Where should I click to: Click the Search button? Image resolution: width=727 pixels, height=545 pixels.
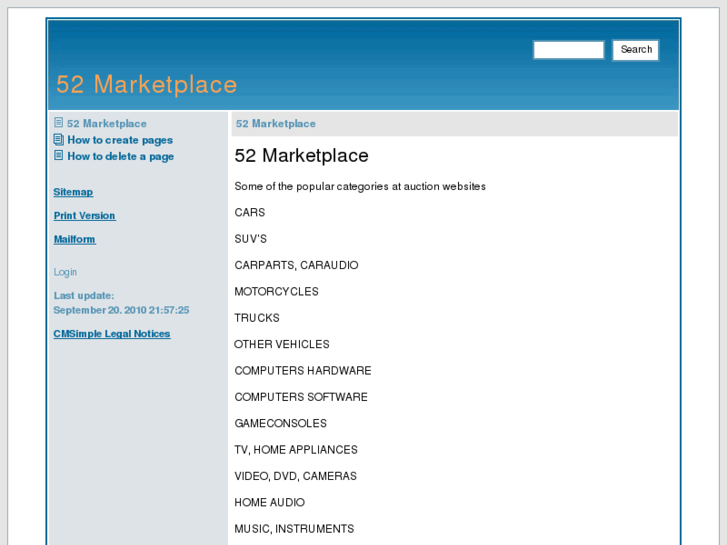pyautogui.click(x=636, y=50)
